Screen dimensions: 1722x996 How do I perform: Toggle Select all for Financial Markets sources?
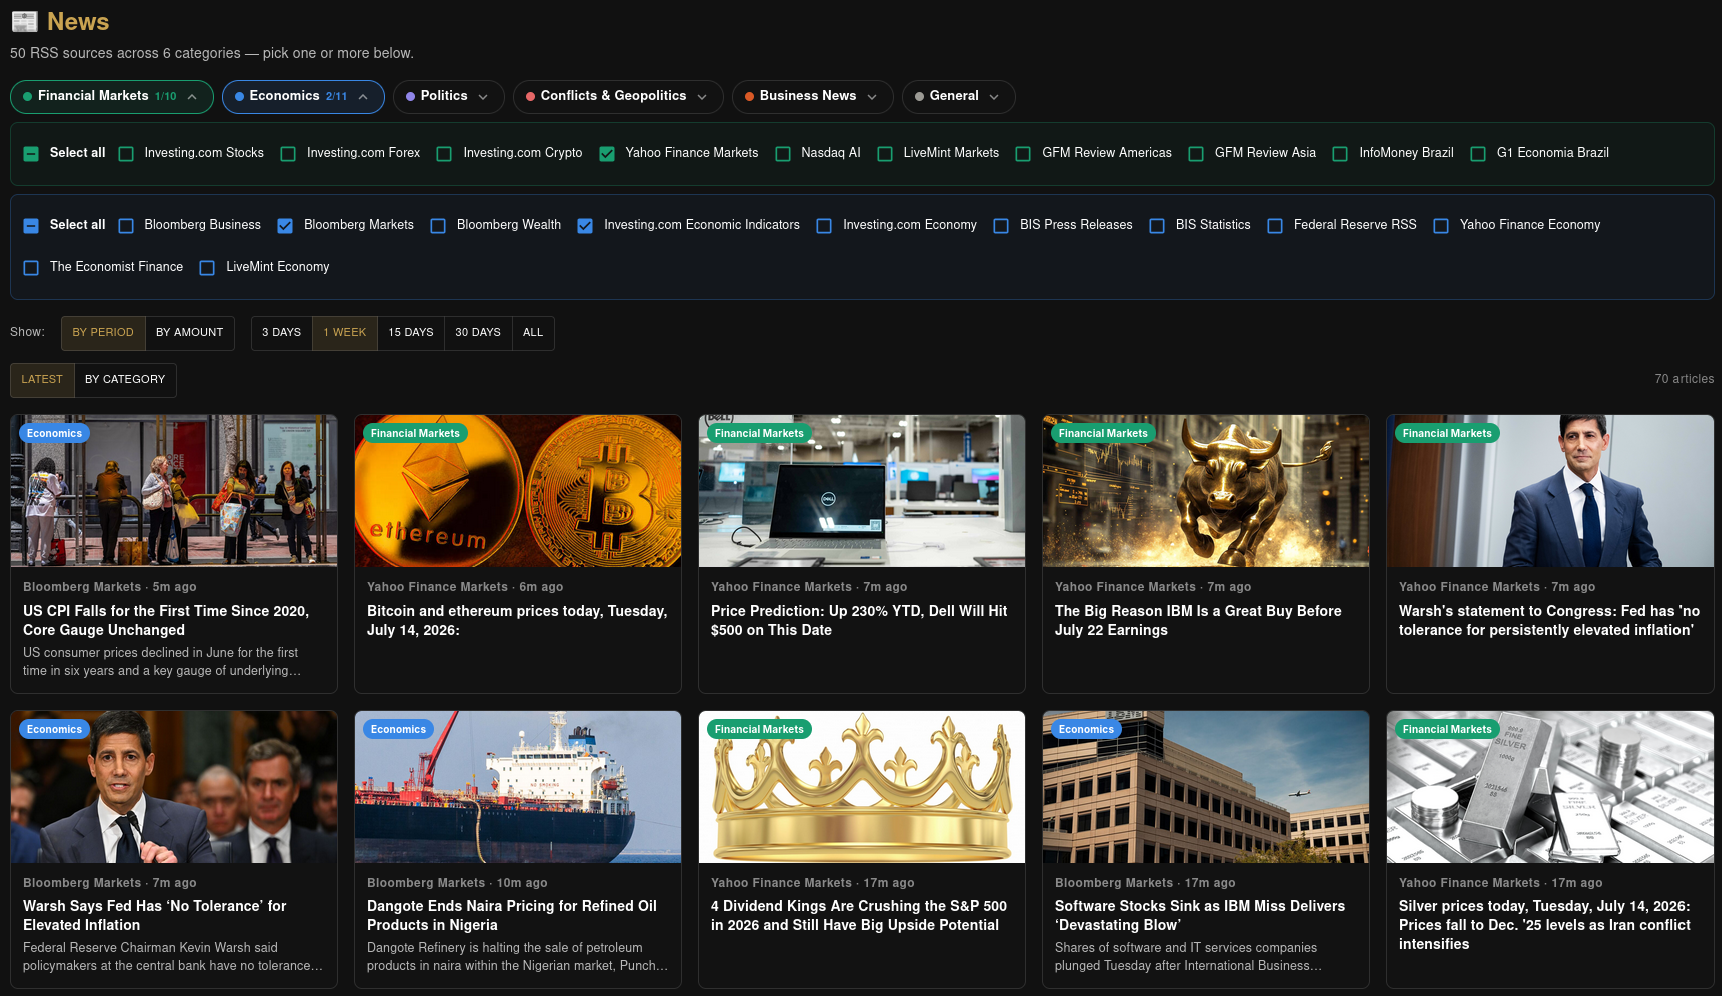[31, 153]
